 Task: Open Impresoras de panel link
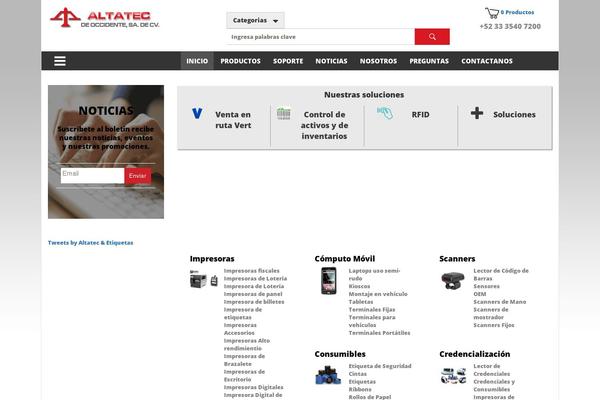coord(253,294)
